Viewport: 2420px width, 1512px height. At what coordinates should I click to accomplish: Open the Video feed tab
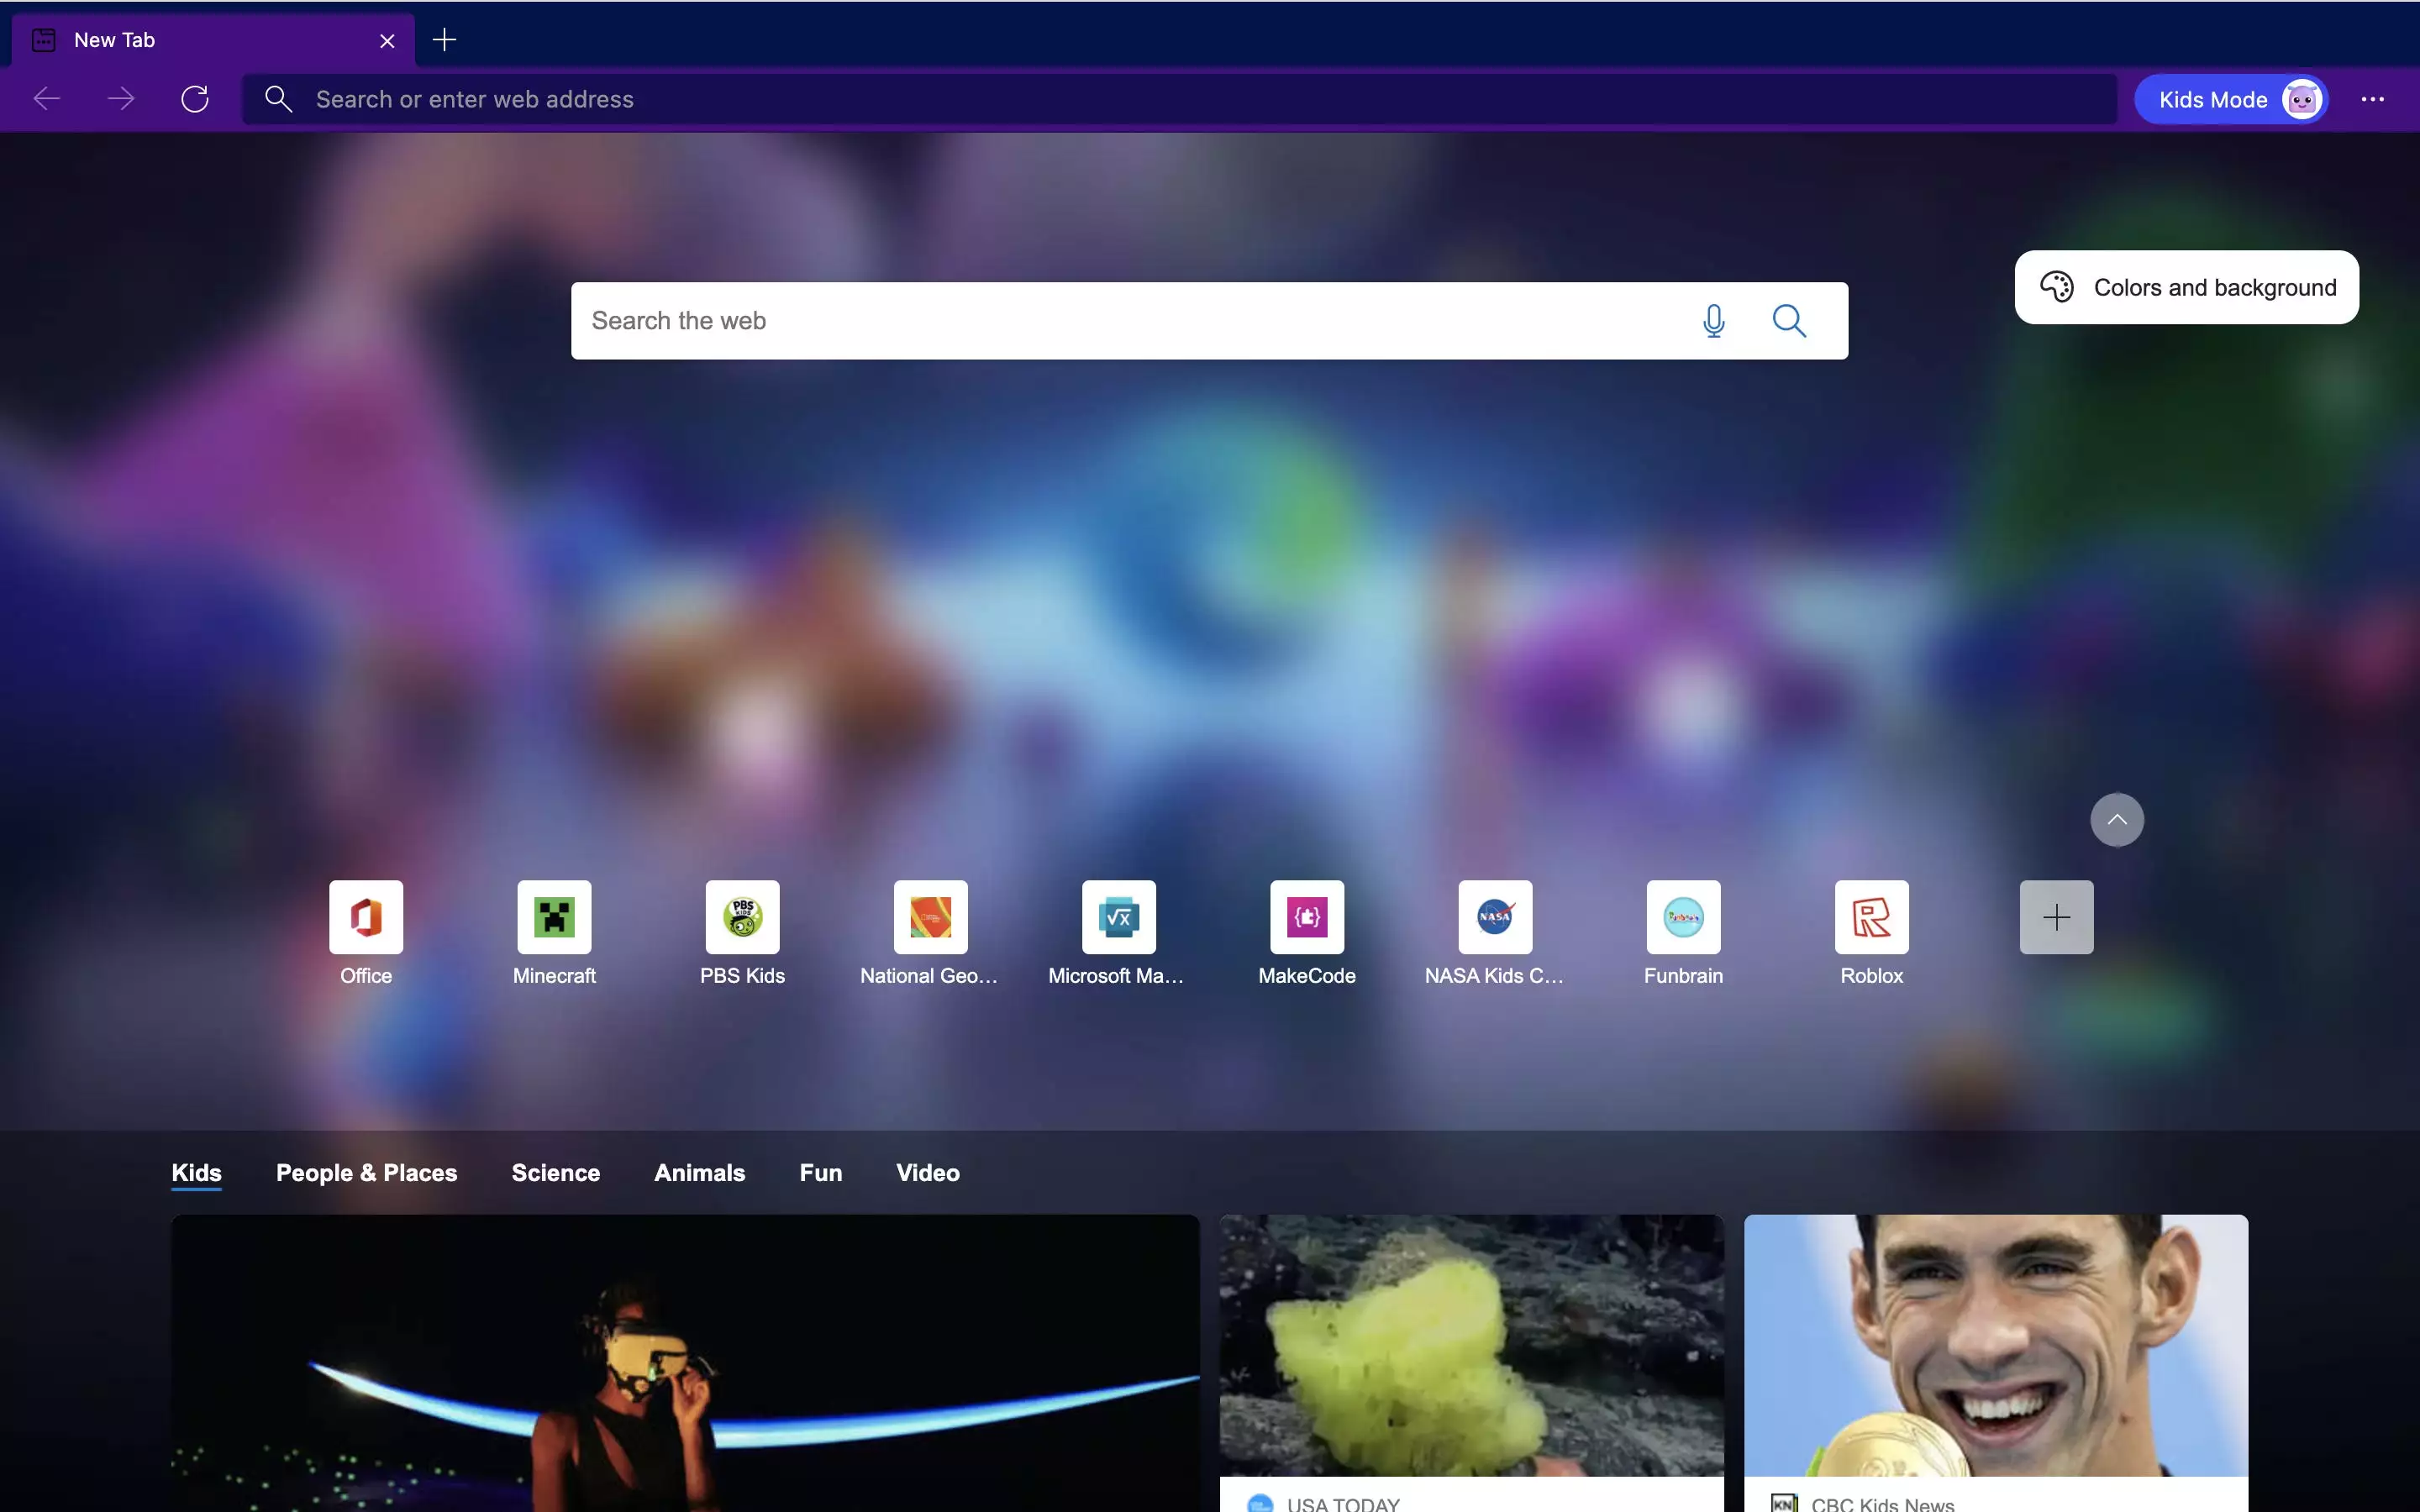pos(927,1172)
